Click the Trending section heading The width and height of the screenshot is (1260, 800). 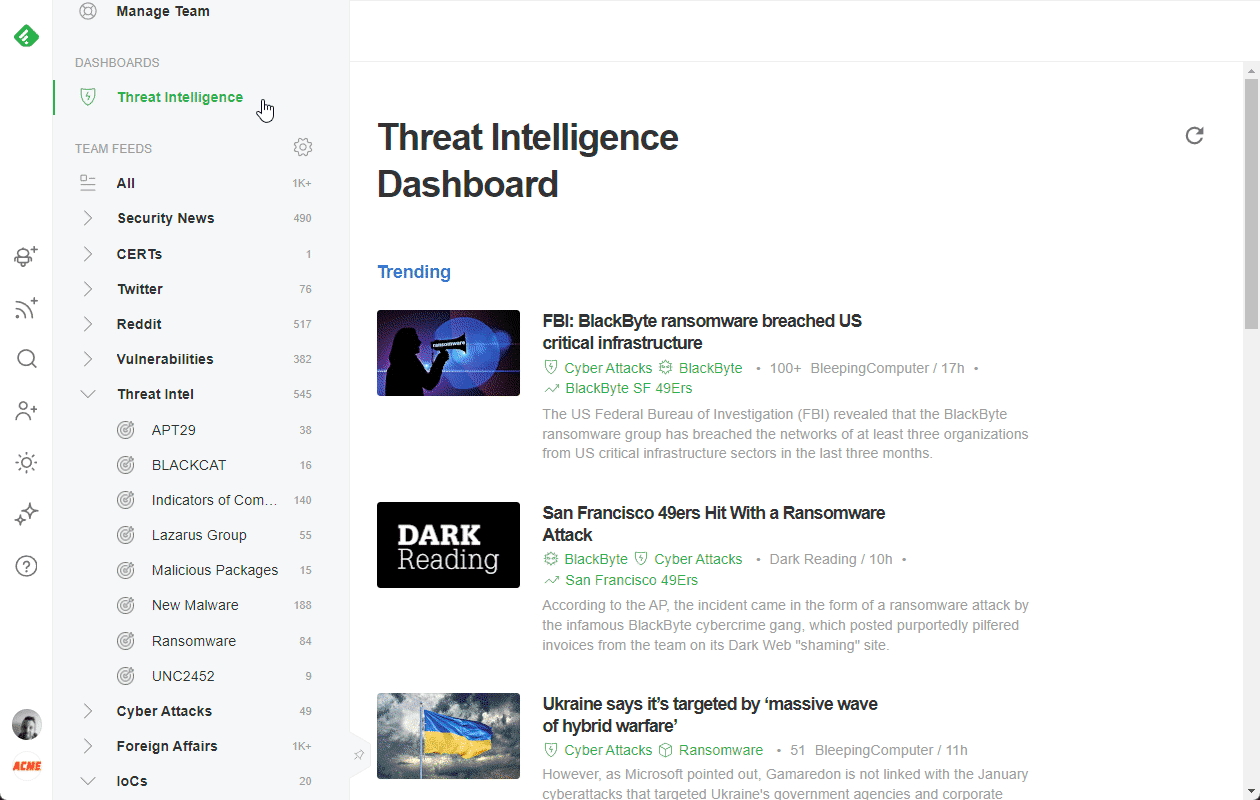pyautogui.click(x=414, y=272)
